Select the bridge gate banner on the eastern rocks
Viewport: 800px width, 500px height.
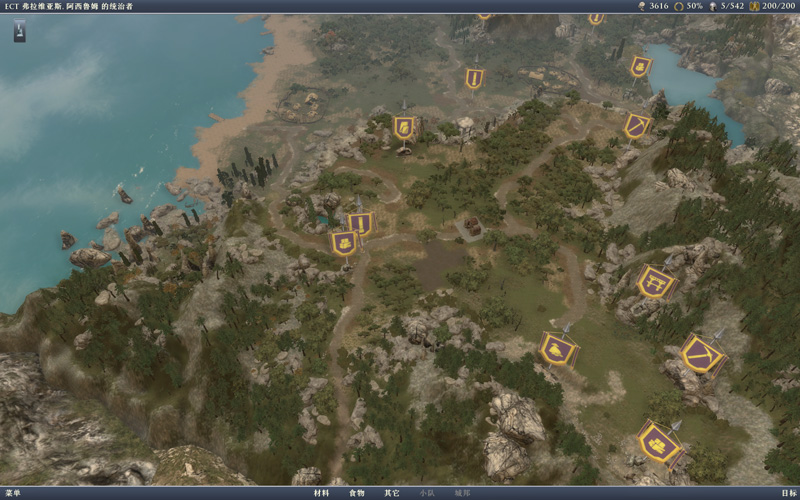656,281
